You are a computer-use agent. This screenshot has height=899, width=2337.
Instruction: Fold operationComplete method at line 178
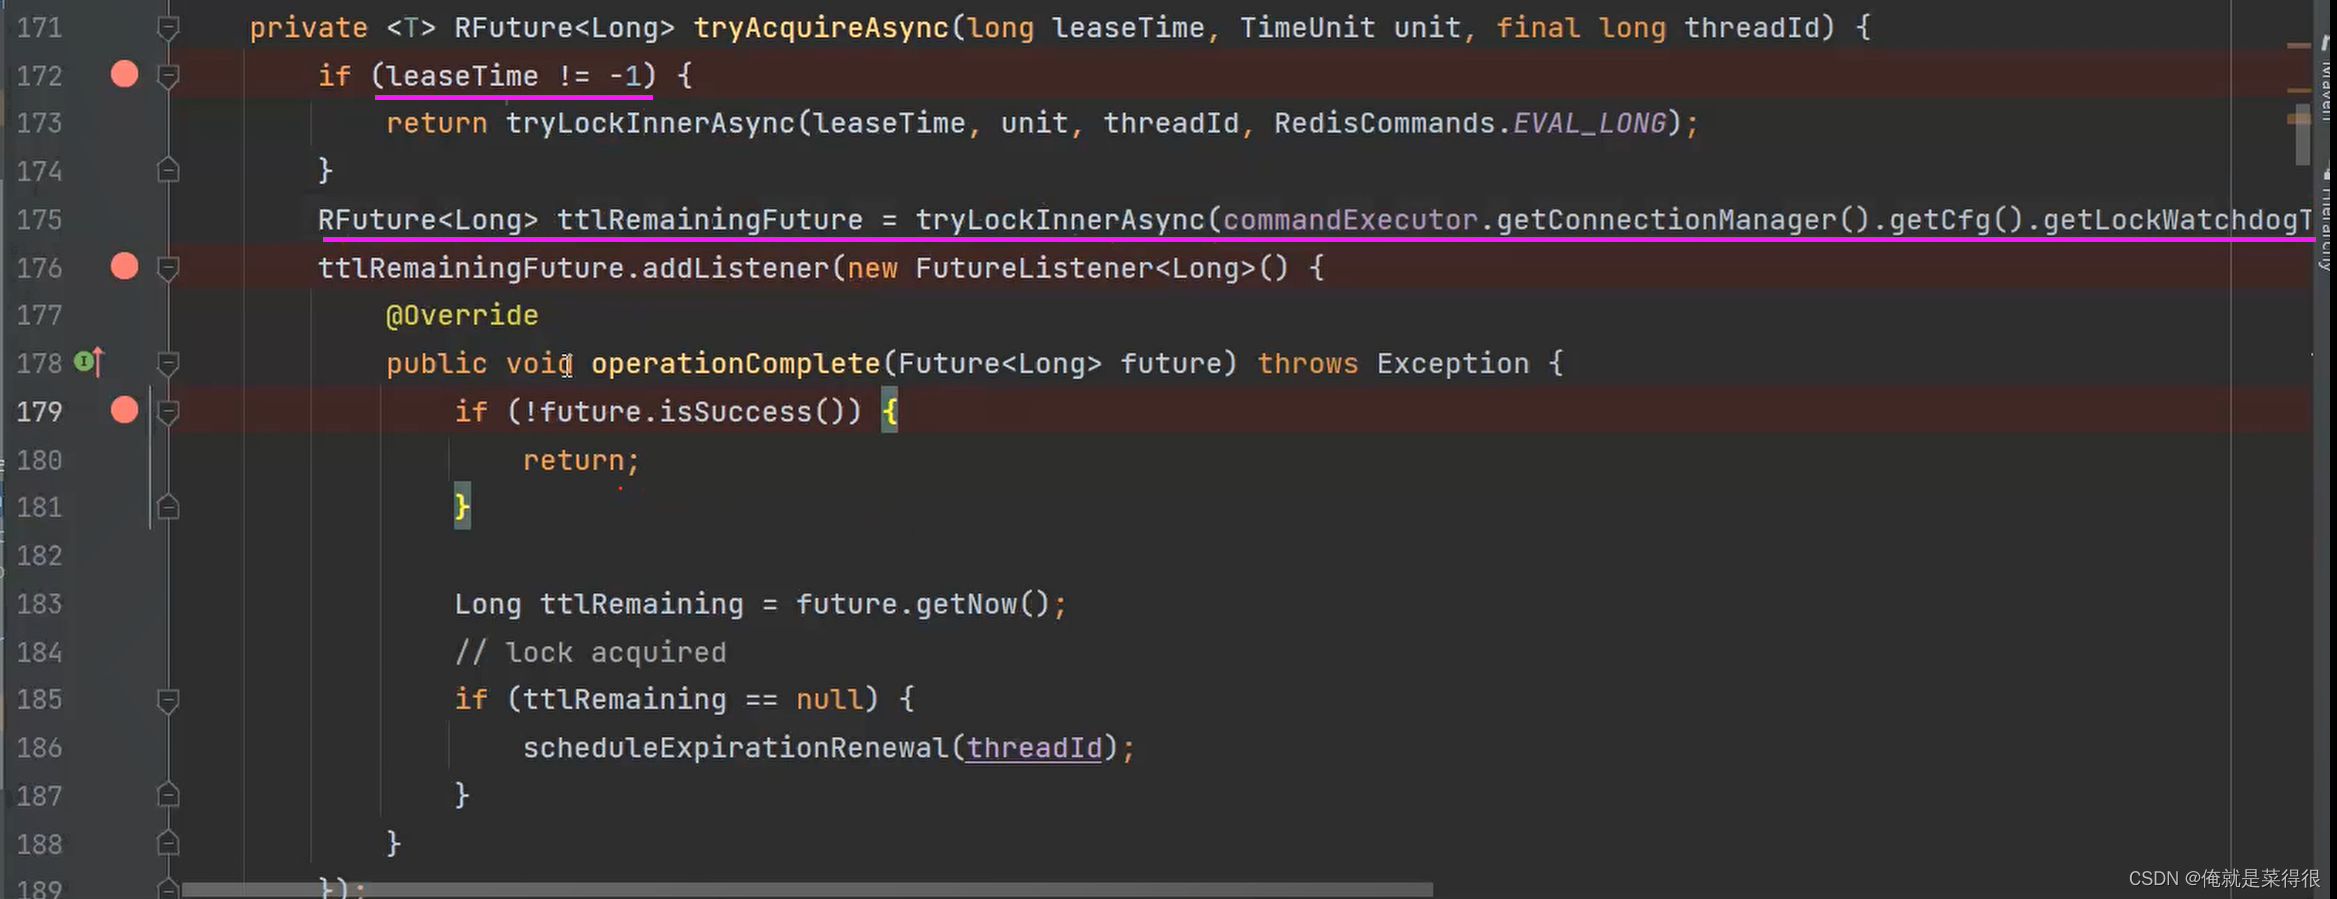(168, 364)
